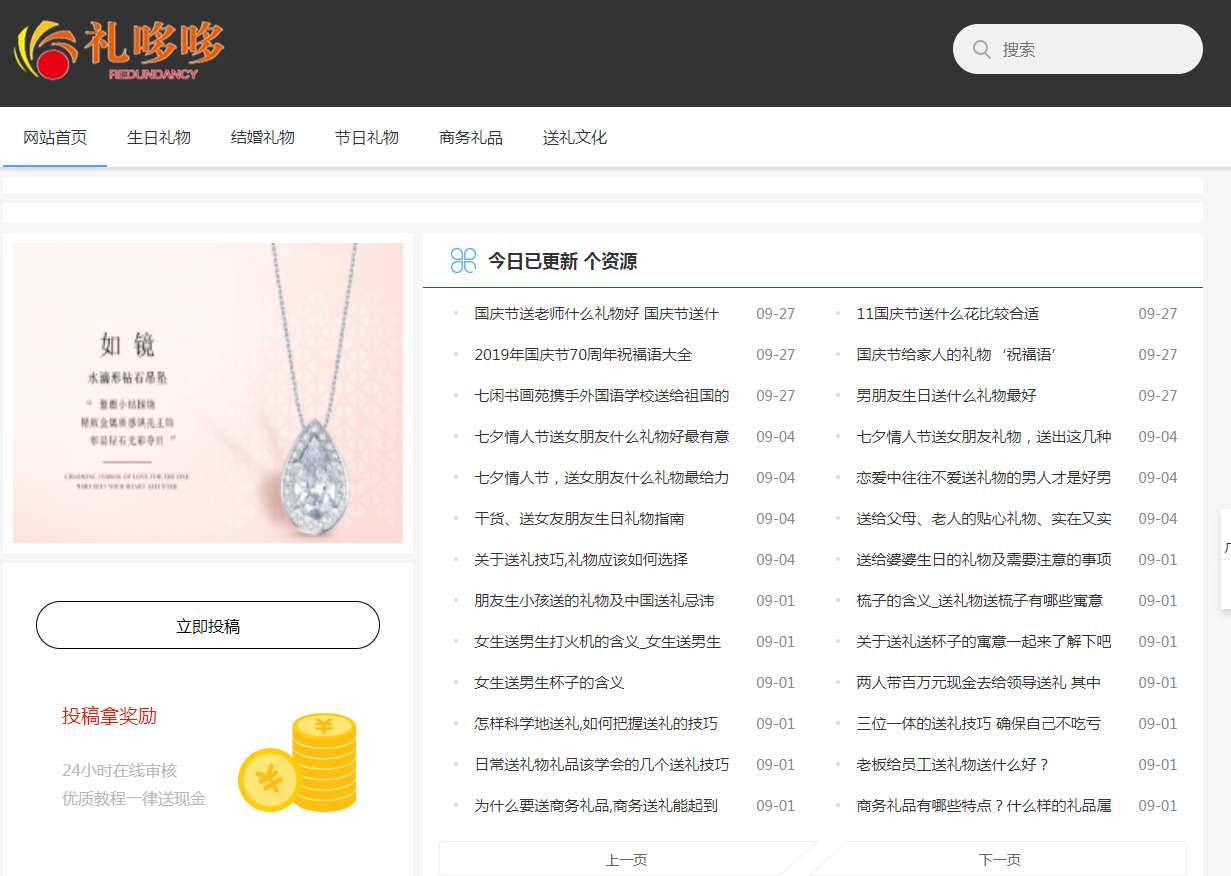This screenshot has width=1231, height=876.
Task: Click the 礼哆哆 site logo
Action: pos(118,51)
